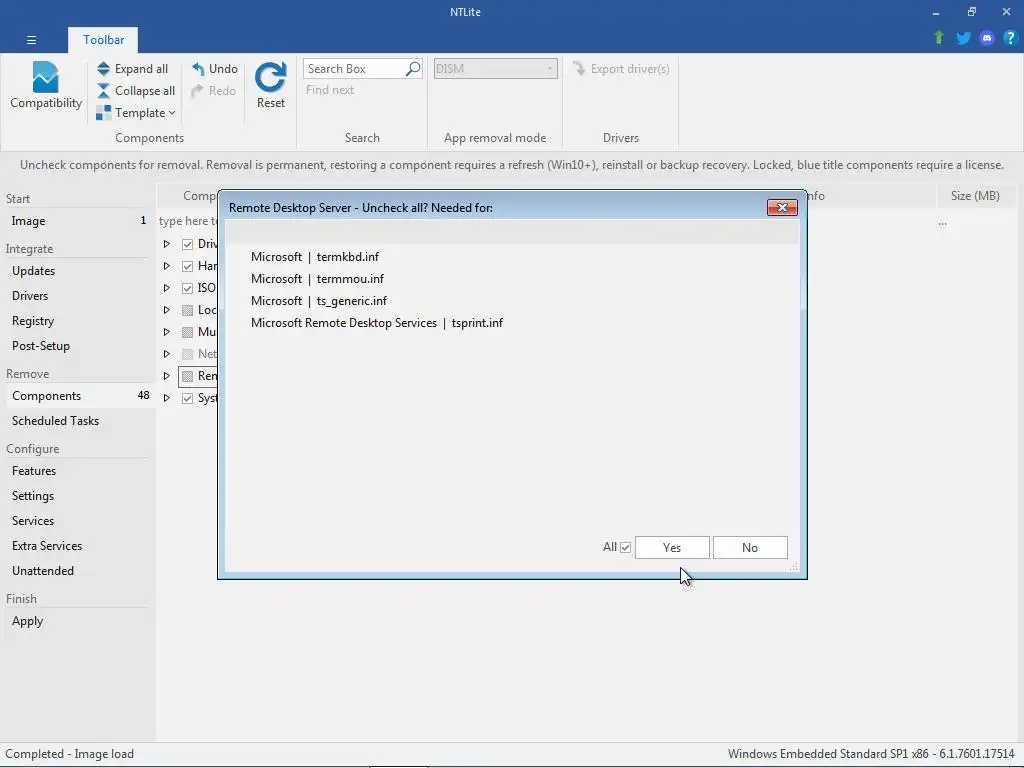1024x768 pixels.
Task: Expand the Net tree row
Action: click(167, 354)
